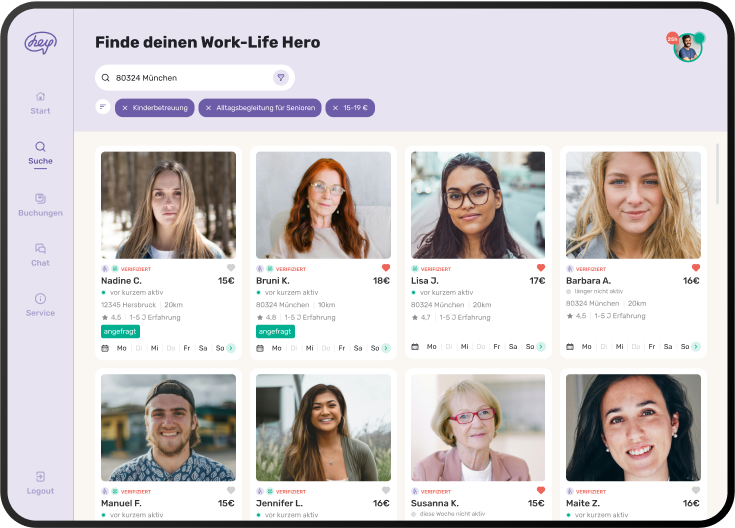Toggle favorite heart for Manuel F.
Image resolution: width=735 pixels, height=528 pixels.
pyautogui.click(x=231, y=490)
